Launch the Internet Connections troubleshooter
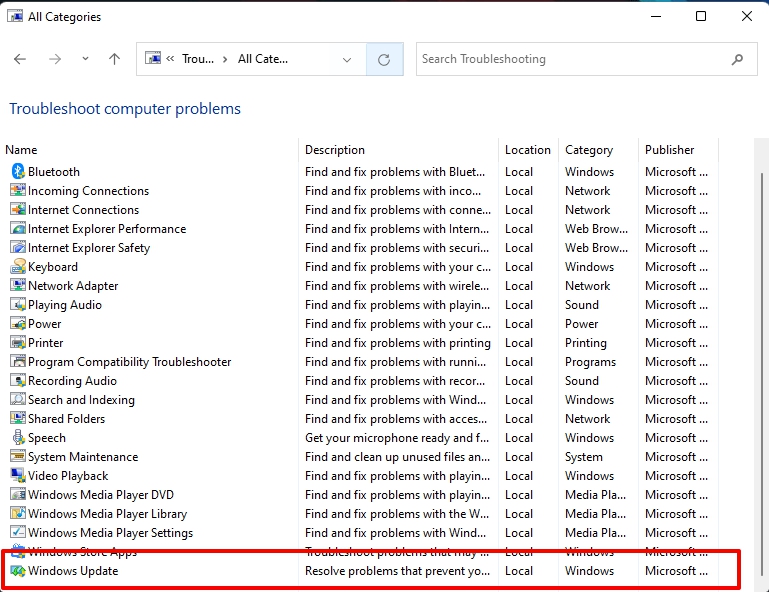The width and height of the screenshot is (769, 592). pos(83,210)
